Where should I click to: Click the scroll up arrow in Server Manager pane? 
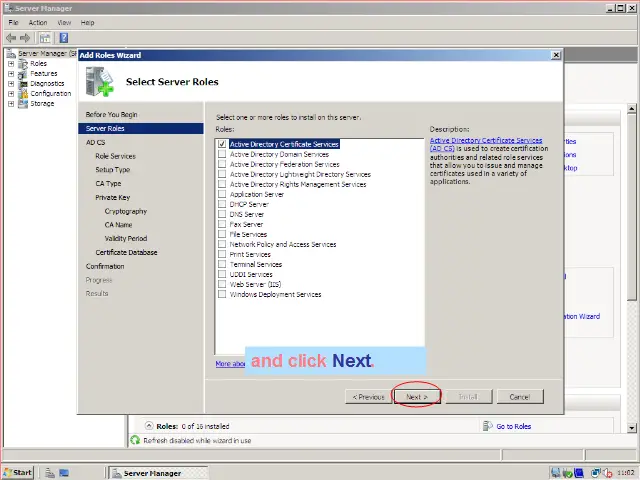click(x=631, y=109)
